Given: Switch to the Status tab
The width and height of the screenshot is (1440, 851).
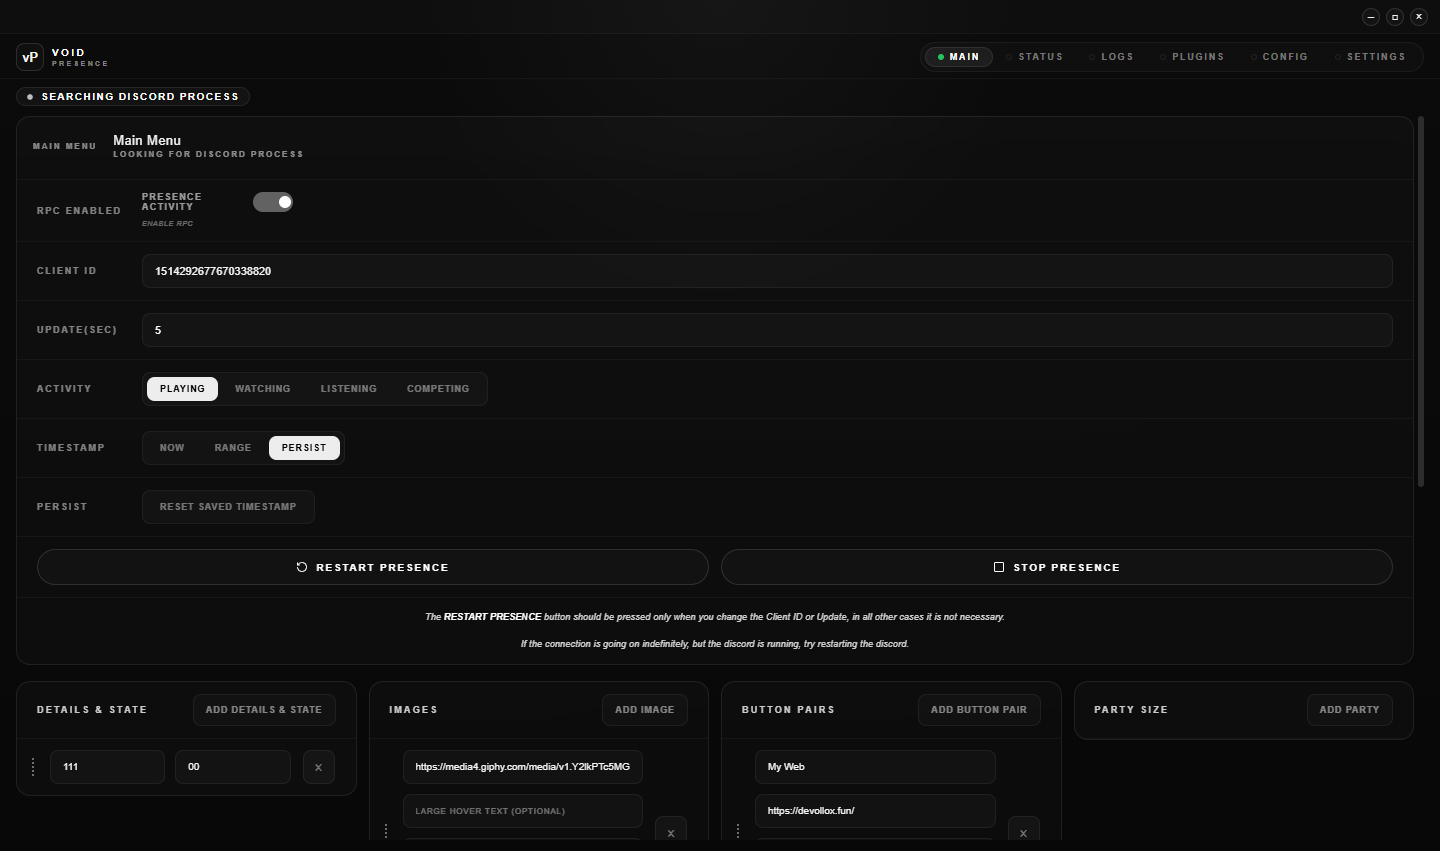Looking at the screenshot, I should [1035, 57].
